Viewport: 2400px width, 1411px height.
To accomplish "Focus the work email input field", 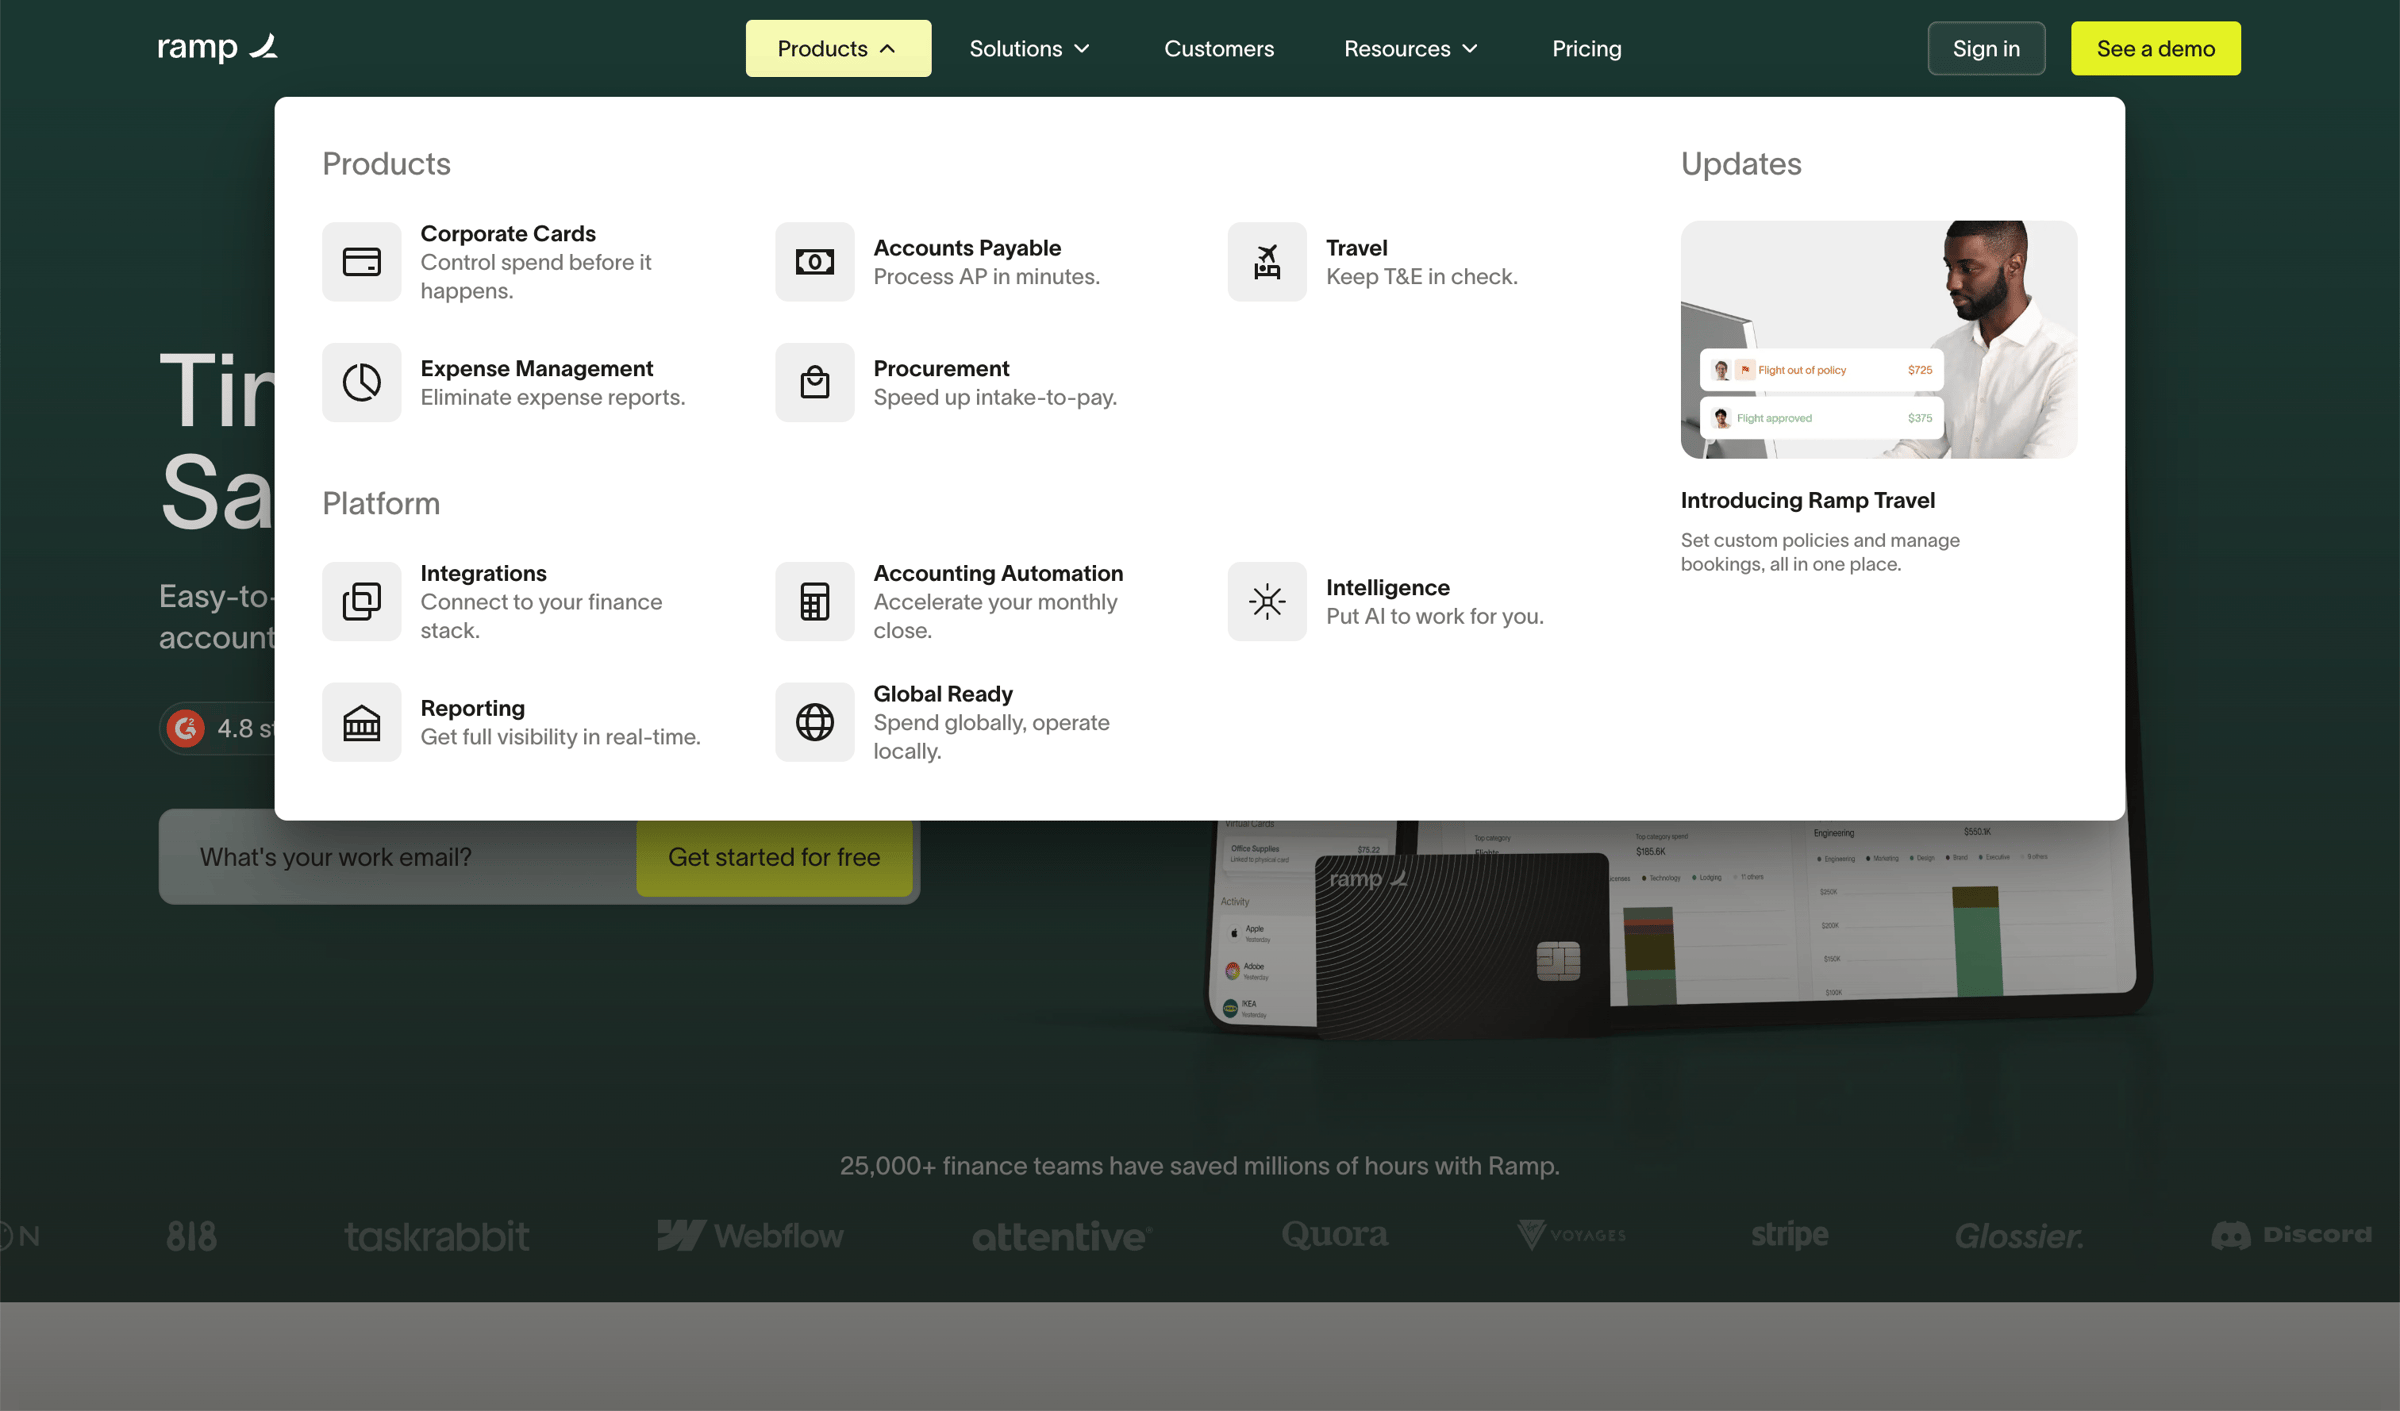I will tap(400, 857).
